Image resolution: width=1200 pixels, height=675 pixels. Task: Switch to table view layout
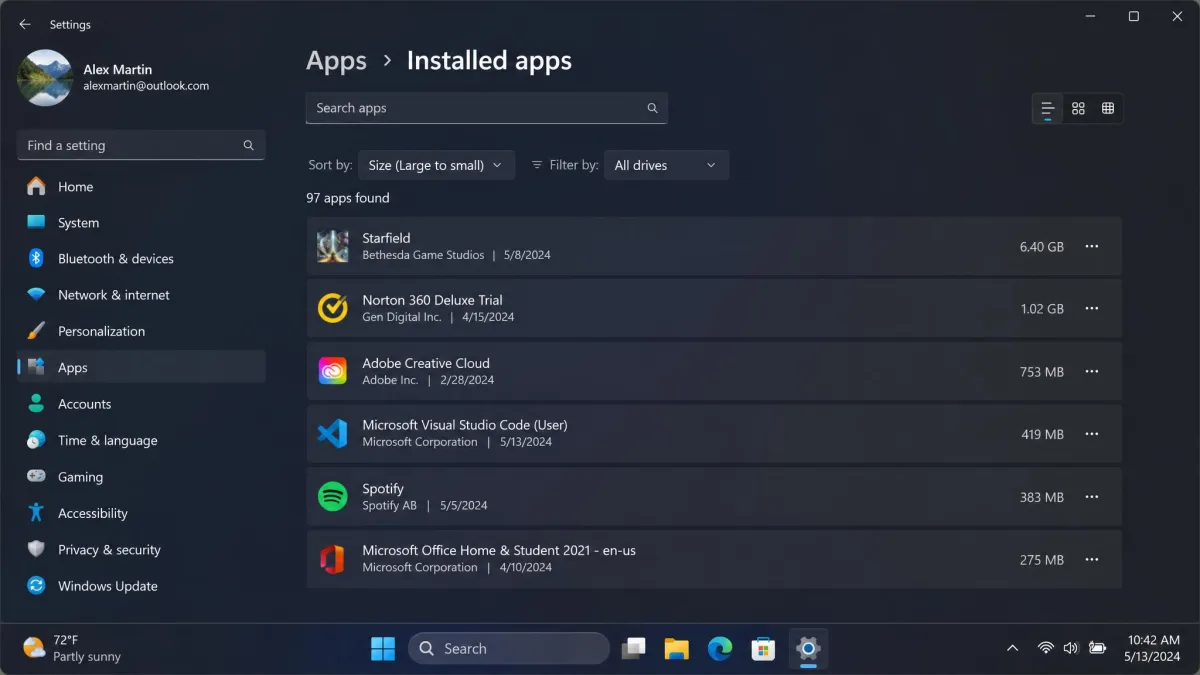1108,108
